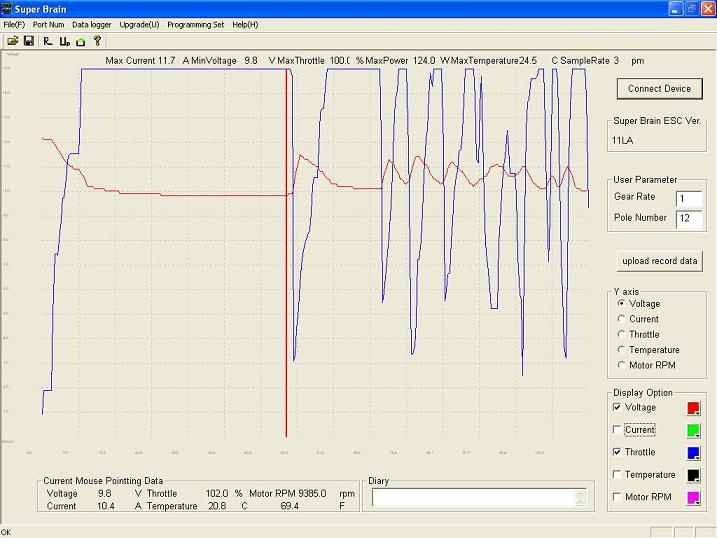Click the '69.4' F temperature value
The height and width of the screenshot is (538, 717).
(x=290, y=506)
